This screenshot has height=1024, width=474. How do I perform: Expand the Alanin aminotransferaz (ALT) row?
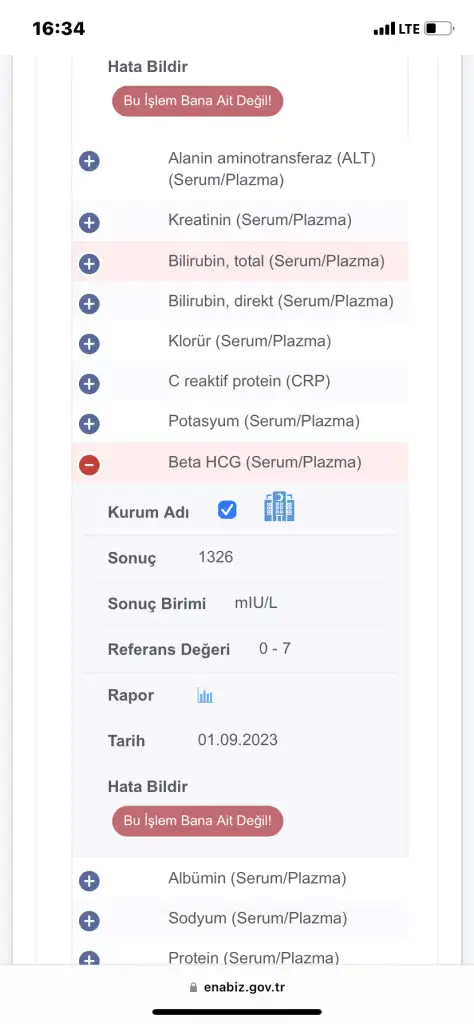(x=89, y=161)
